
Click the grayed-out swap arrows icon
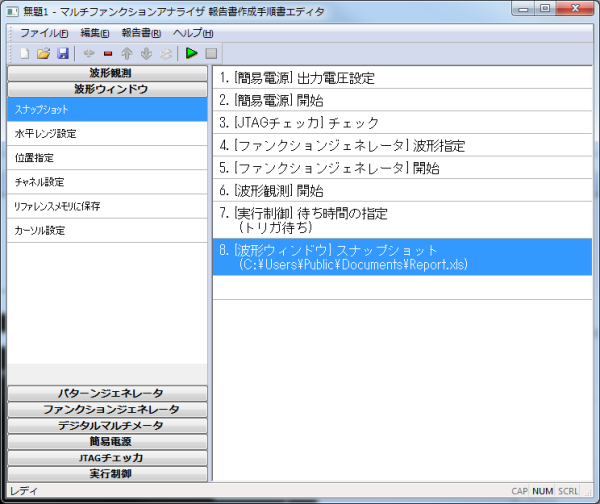166,54
